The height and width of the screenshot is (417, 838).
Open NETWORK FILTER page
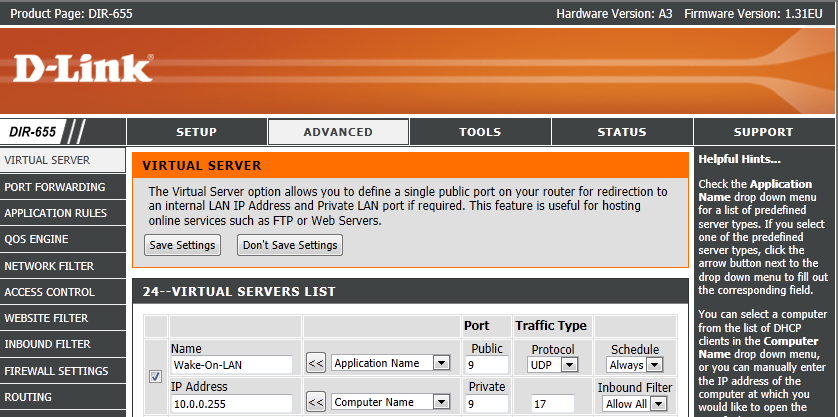[63, 266]
